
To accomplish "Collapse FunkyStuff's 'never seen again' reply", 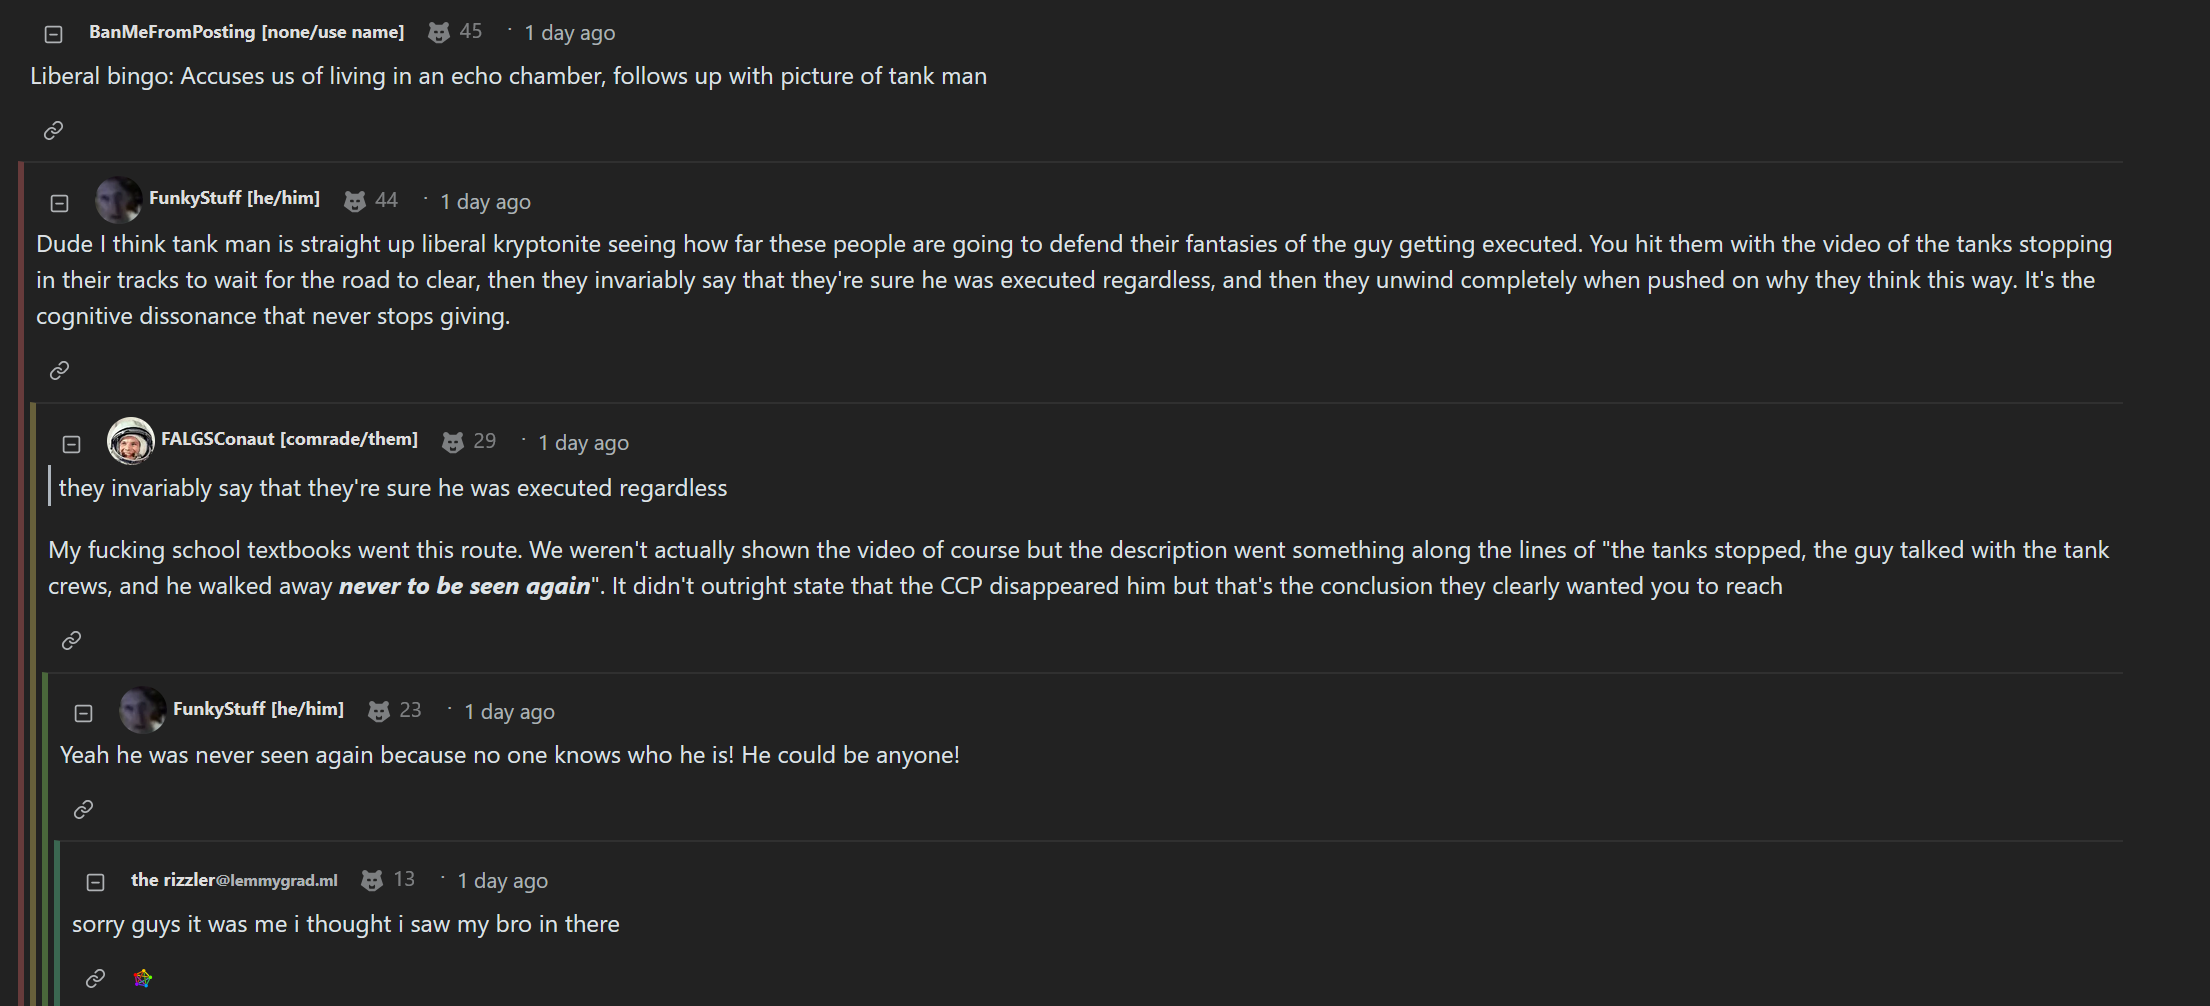I will (x=84, y=713).
